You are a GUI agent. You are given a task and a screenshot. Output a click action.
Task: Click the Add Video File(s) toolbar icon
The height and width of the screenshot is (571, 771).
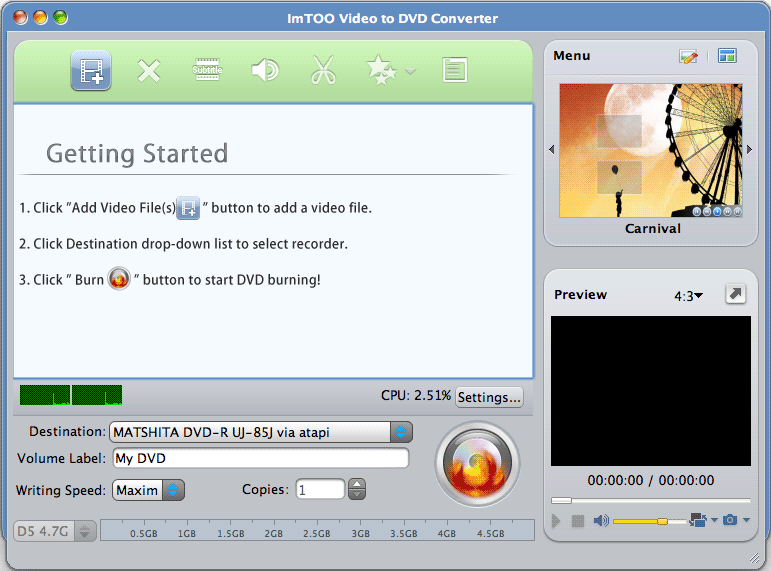pyautogui.click(x=91, y=70)
